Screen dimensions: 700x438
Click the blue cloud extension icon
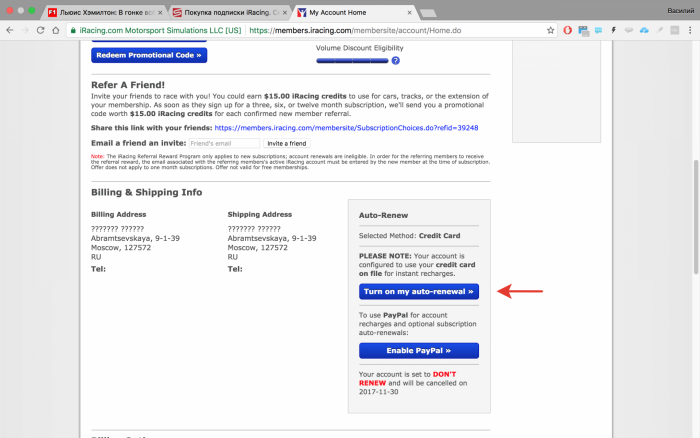[644, 30]
